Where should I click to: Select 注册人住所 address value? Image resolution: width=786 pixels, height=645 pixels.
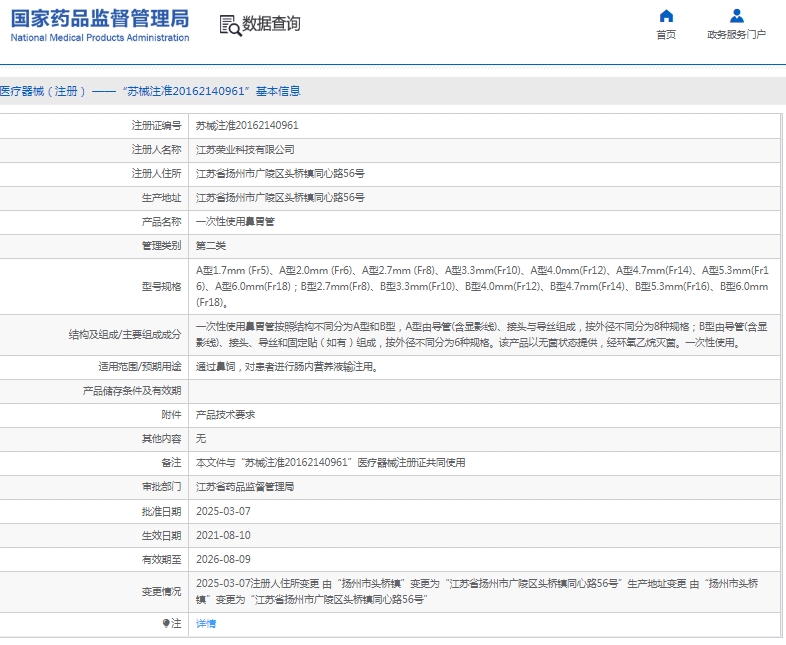tap(280, 173)
